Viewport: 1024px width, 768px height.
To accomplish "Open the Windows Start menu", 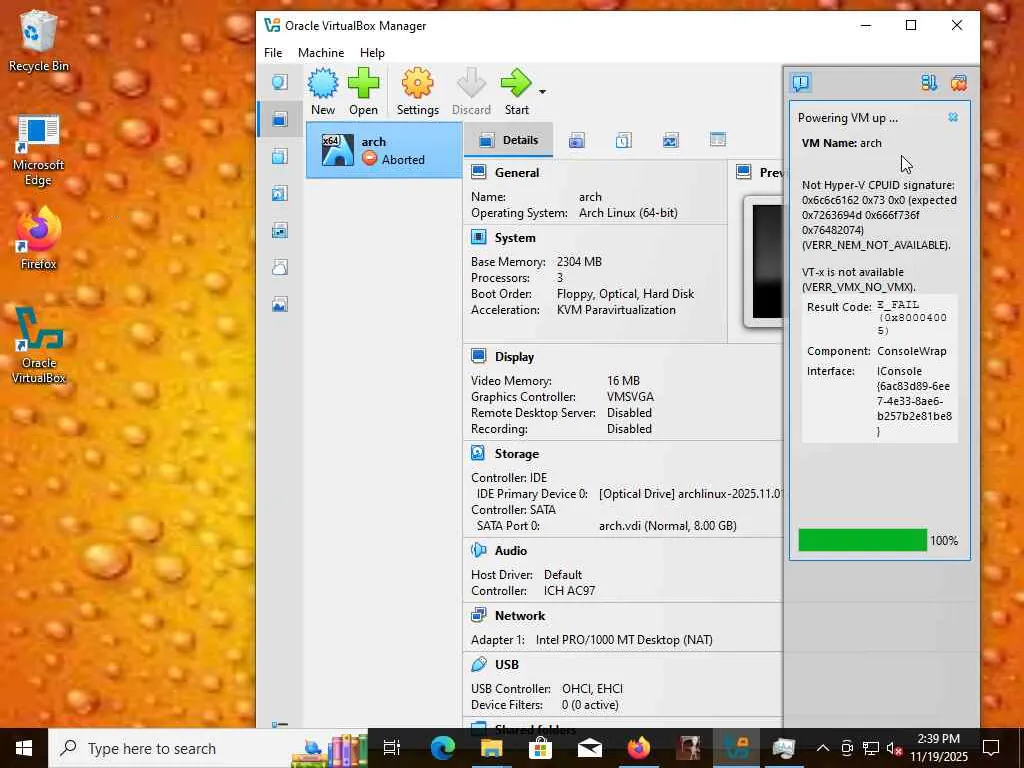I will point(24,748).
